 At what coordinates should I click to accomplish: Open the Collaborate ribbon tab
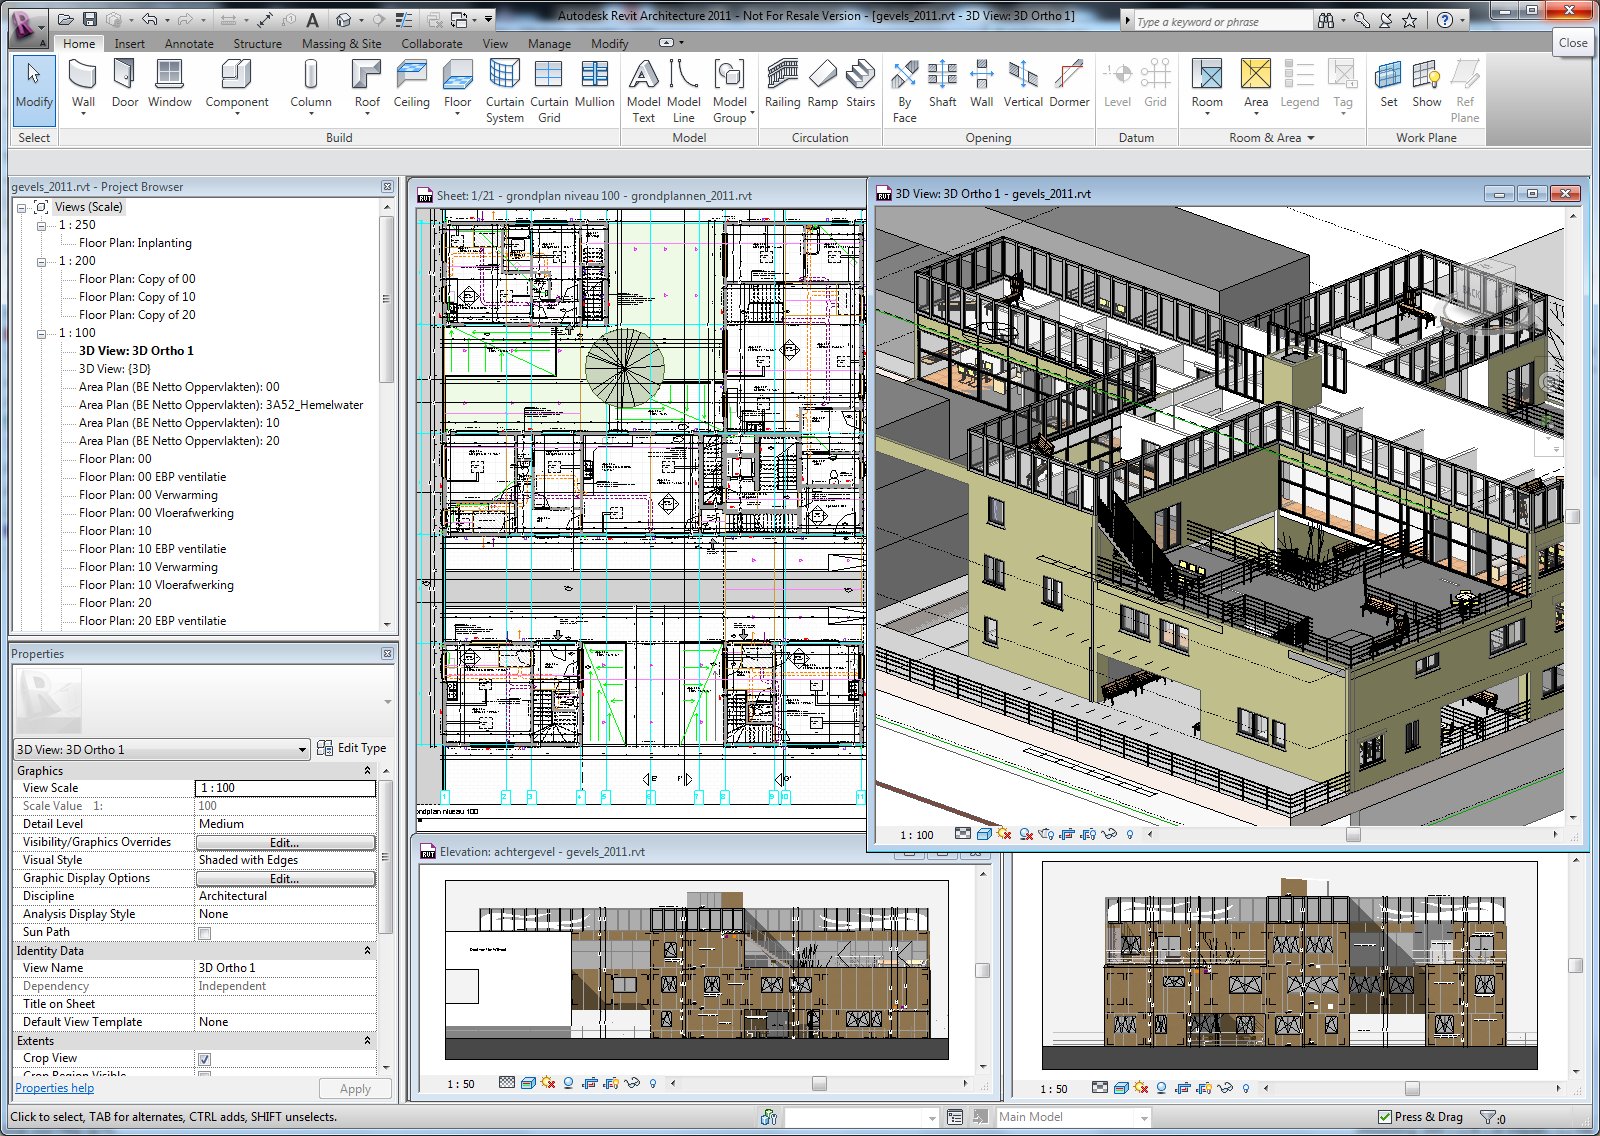click(x=432, y=44)
